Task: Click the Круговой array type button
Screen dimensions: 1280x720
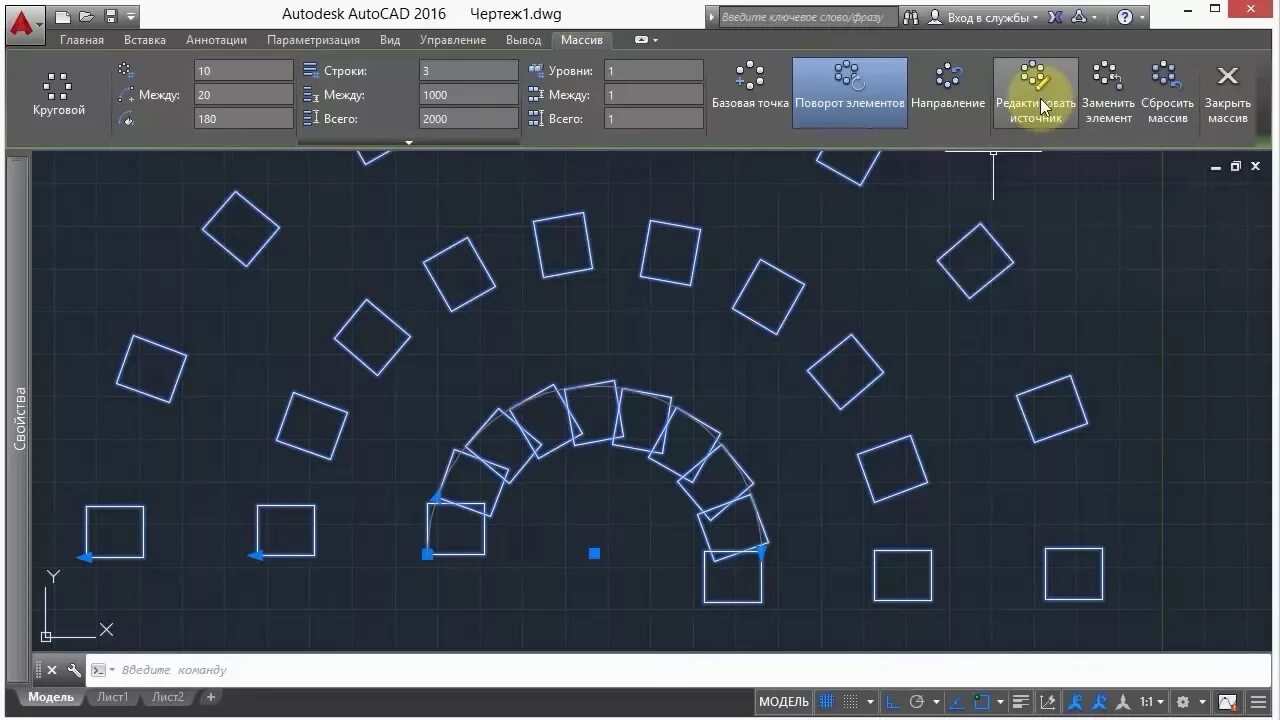Action: [x=59, y=95]
